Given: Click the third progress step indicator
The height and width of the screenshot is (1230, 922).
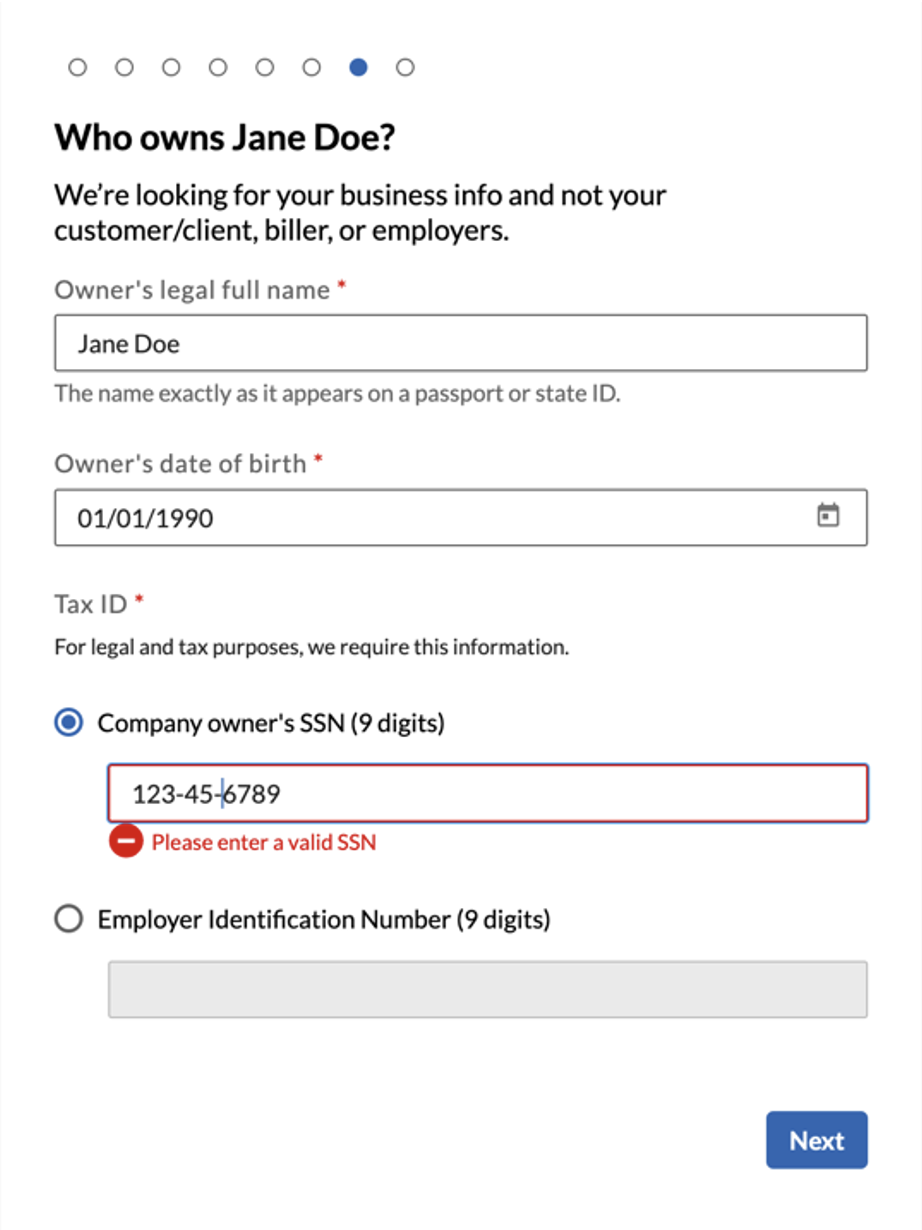Looking at the screenshot, I should tap(171, 67).
